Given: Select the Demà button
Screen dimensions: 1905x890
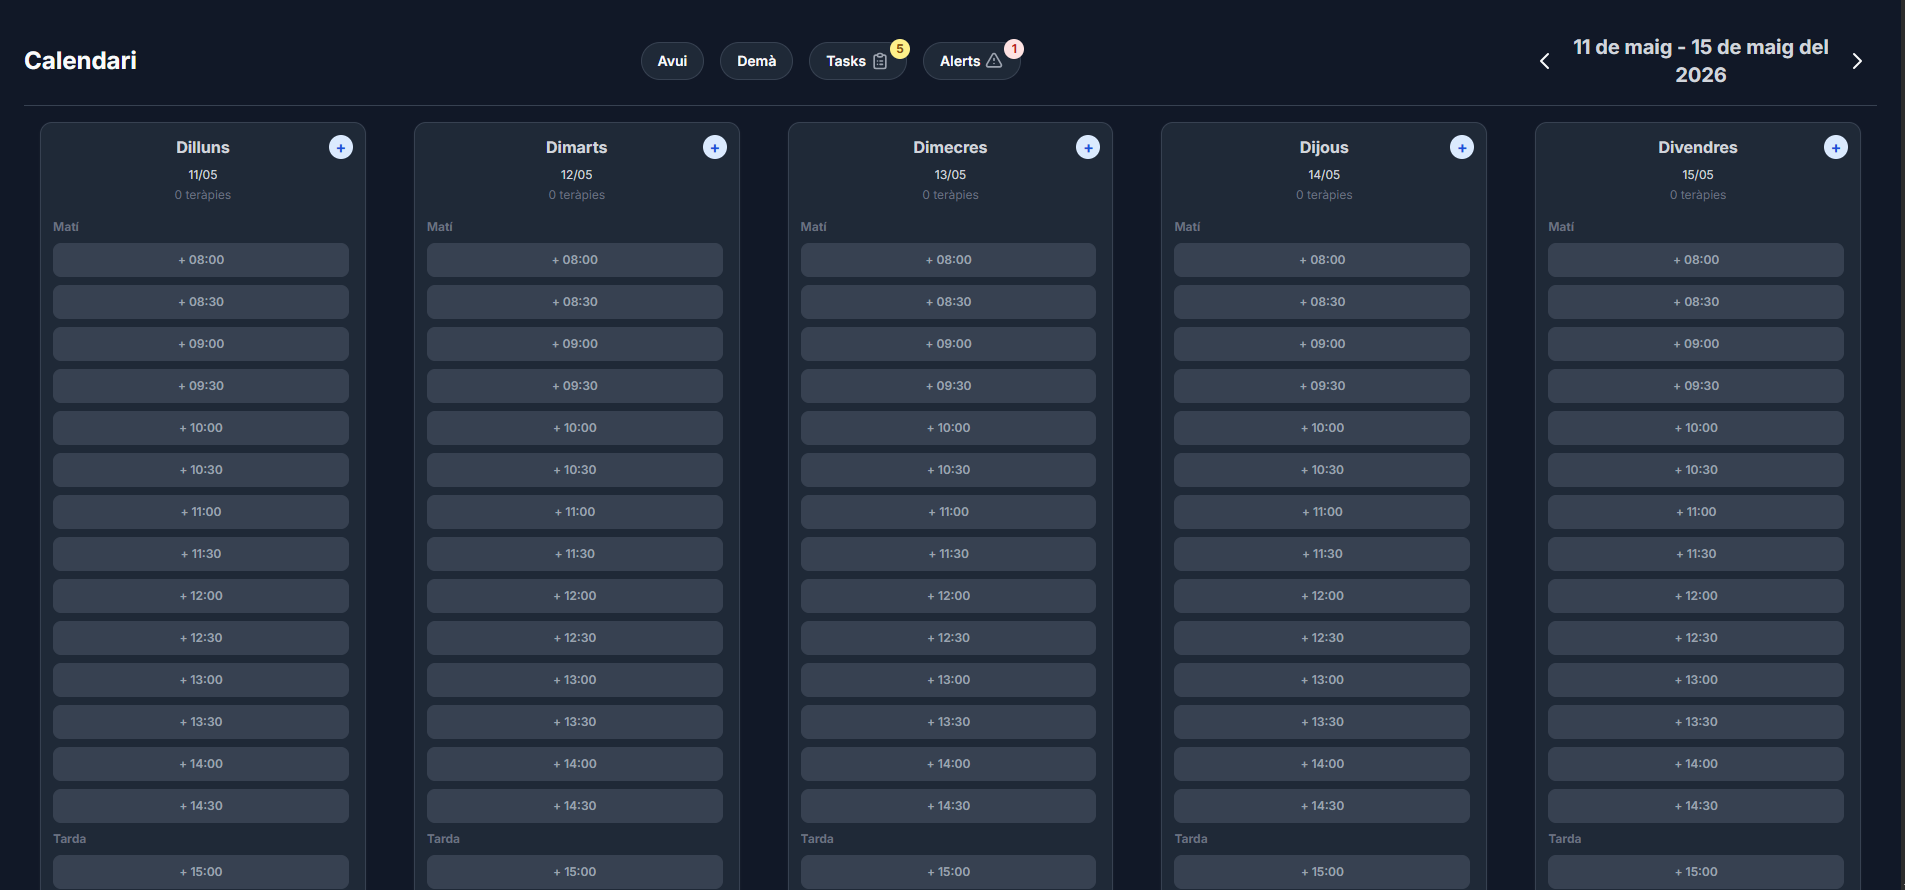Looking at the screenshot, I should (x=756, y=61).
